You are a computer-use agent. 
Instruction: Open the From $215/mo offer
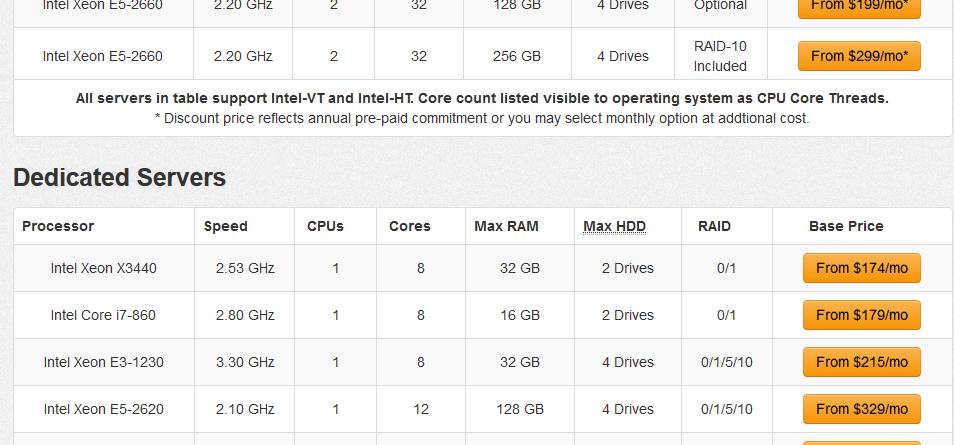(862, 362)
